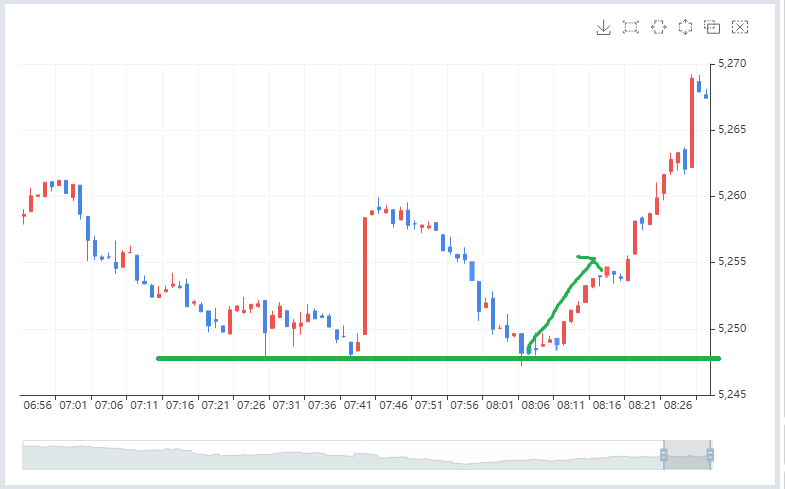Click the 5,245 price axis label
This screenshot has width=785, height=489.
pos(732,394)
